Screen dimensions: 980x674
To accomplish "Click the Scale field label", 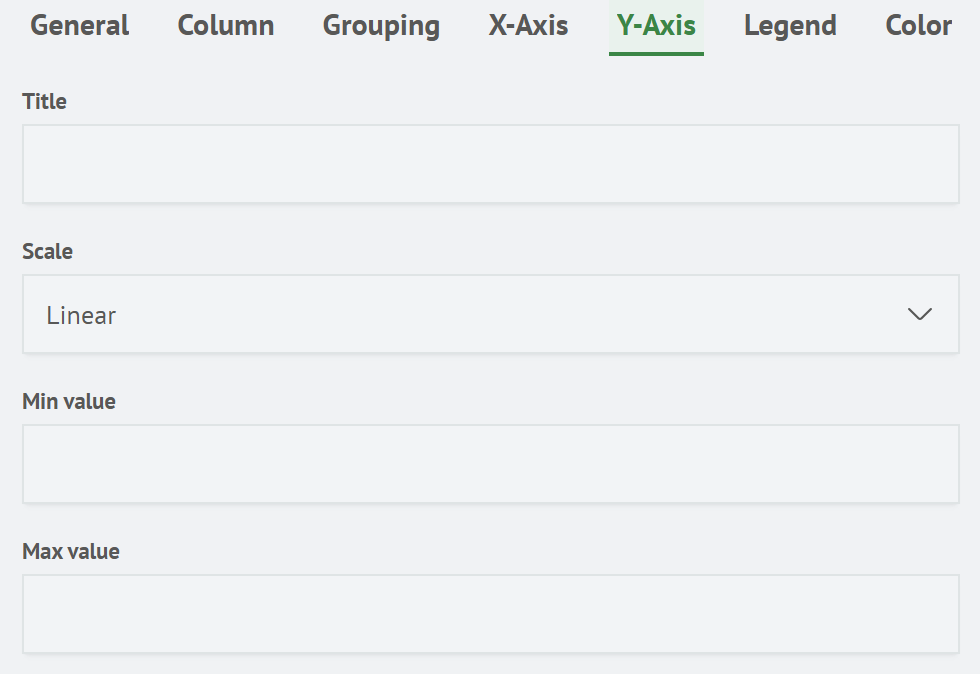I will tap(47, 251).
